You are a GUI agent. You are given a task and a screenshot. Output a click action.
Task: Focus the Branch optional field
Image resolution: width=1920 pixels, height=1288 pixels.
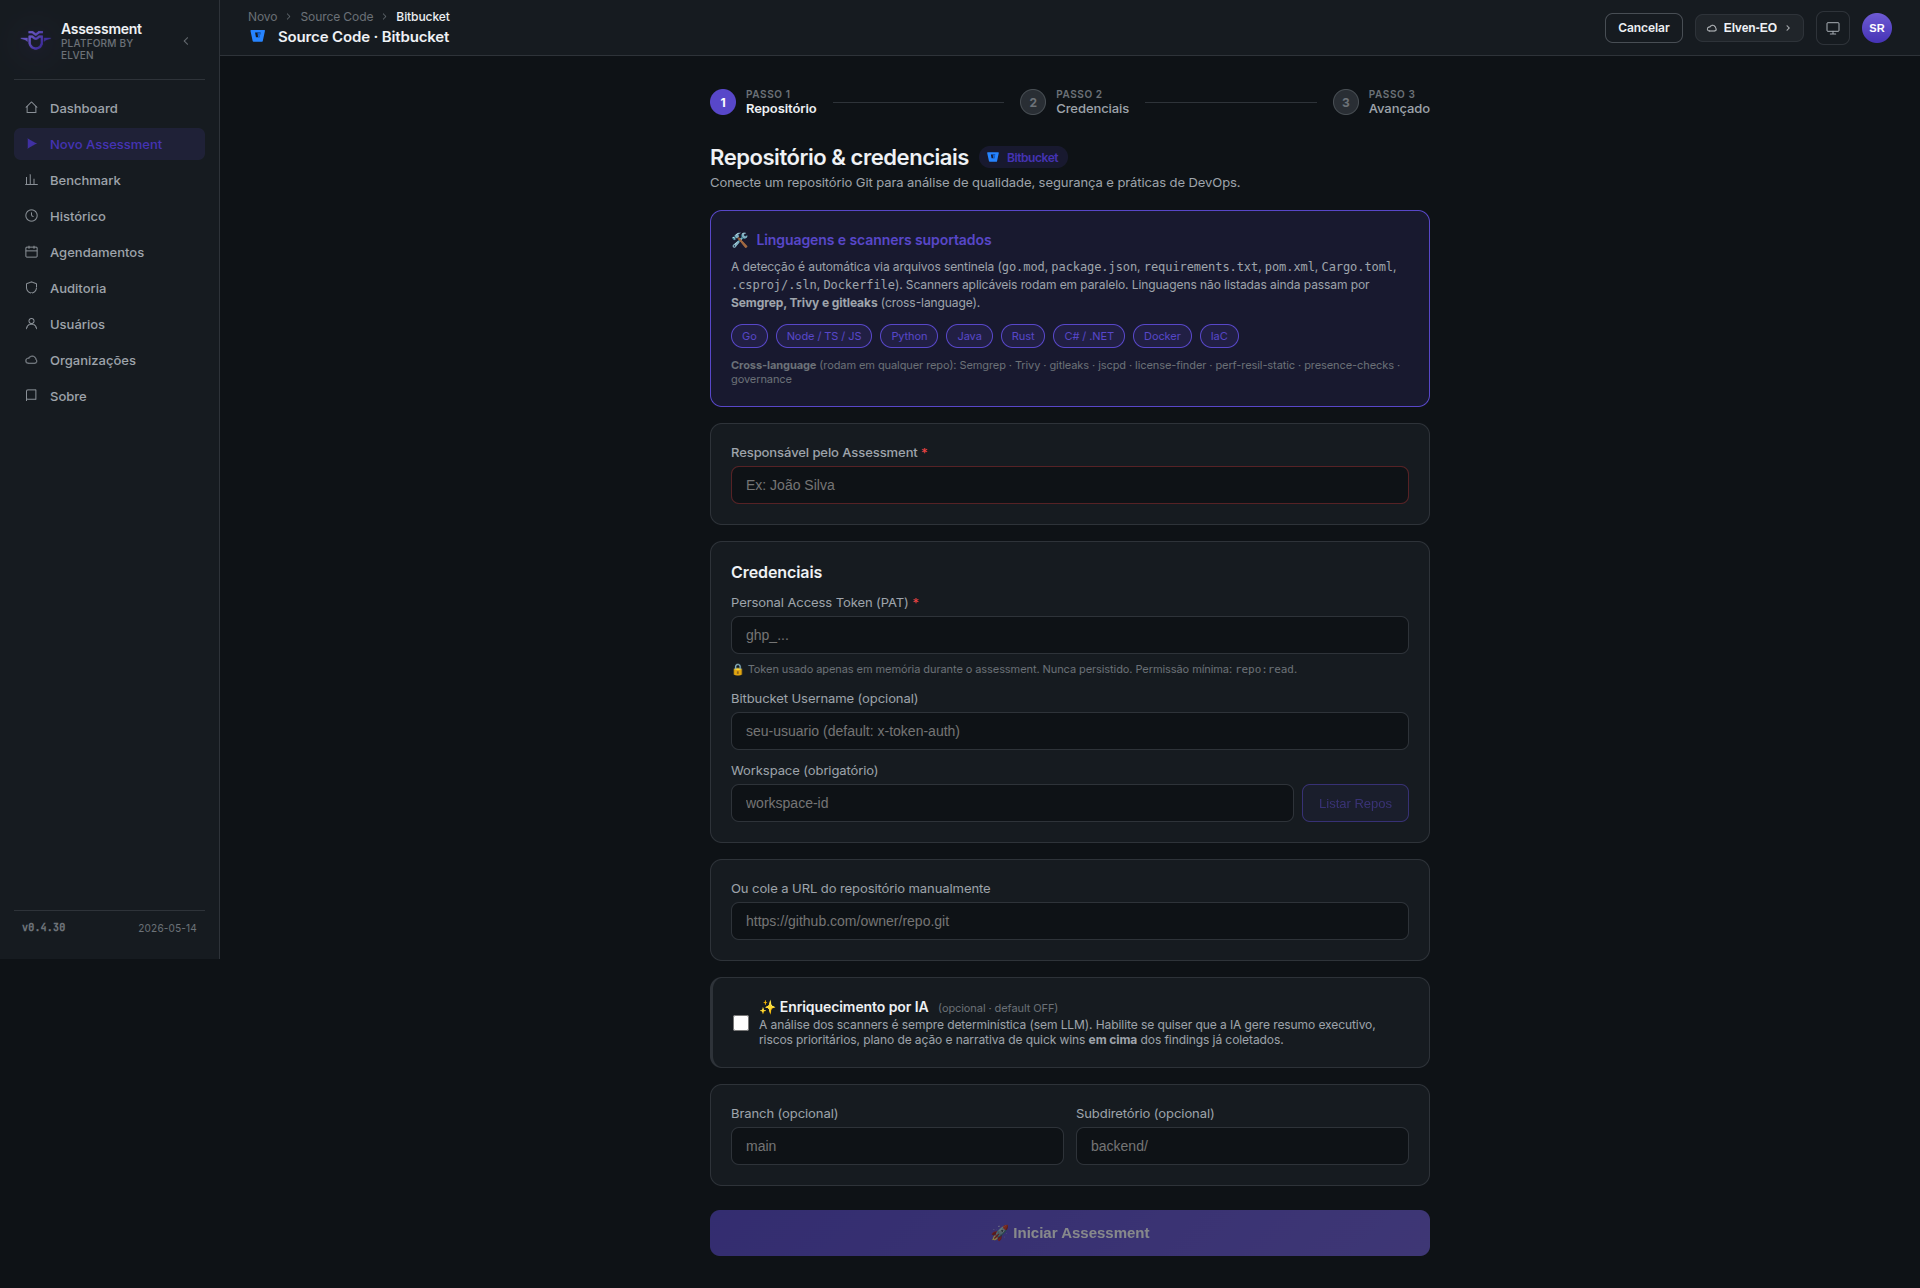click(x=897, y=1146)
